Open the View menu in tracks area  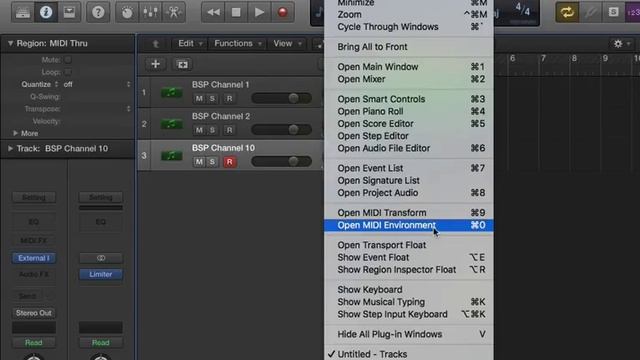point(287,43)
